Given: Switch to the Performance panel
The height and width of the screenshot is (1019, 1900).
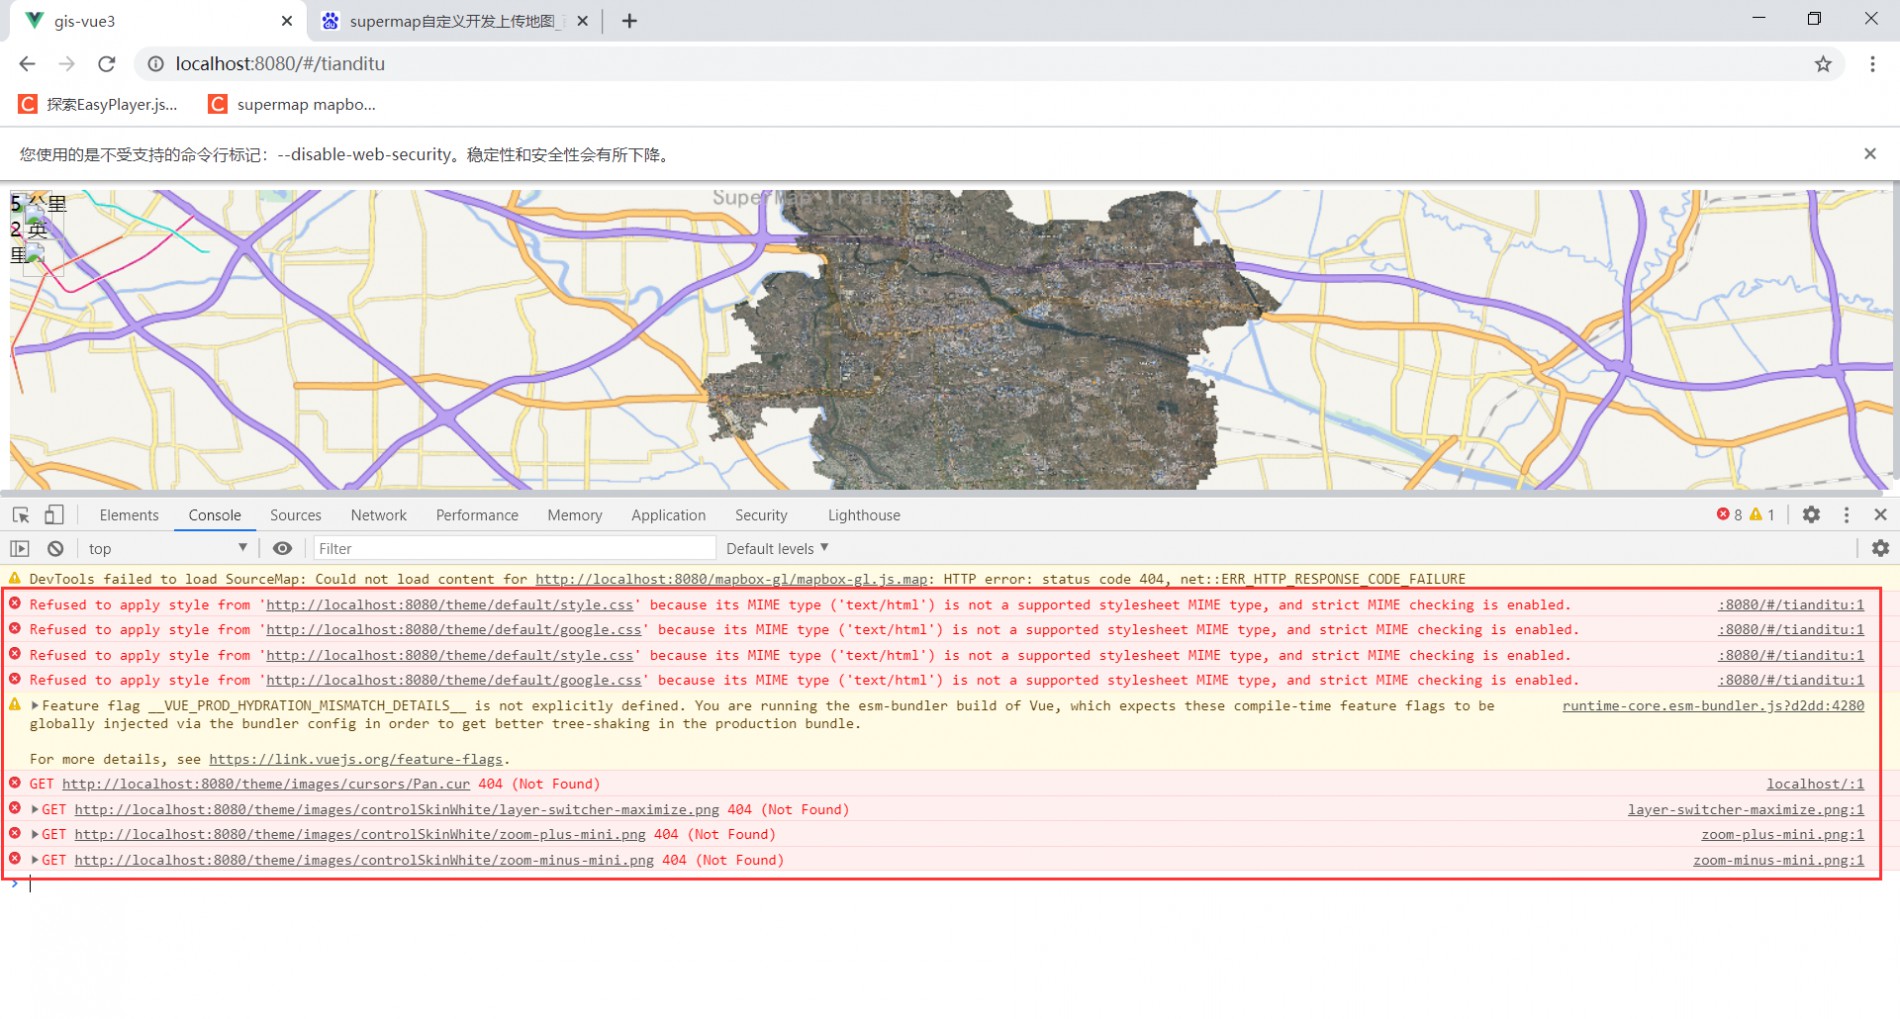Looking at the screenshot, I should click(477, 515).
